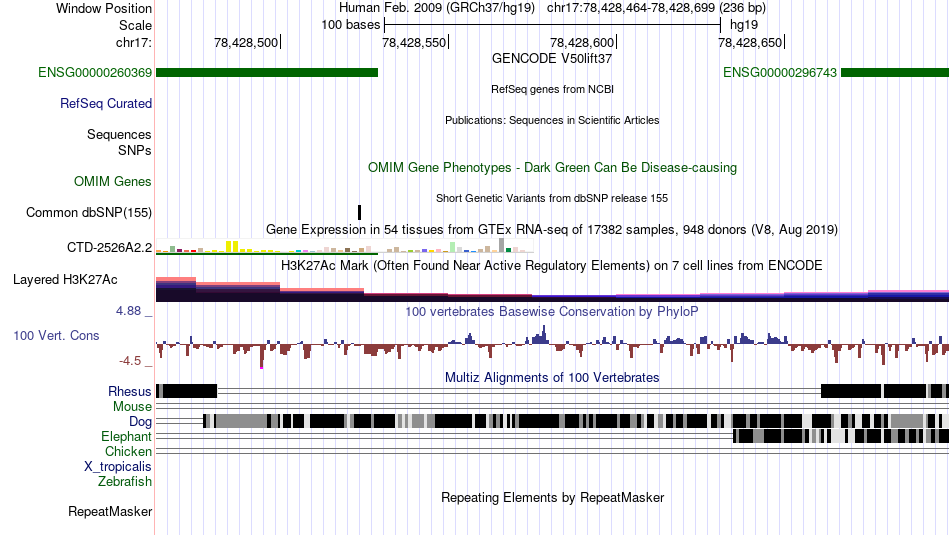
Task: Click the GTEx Gene Expression track title
Action: [x=552, y=230]
